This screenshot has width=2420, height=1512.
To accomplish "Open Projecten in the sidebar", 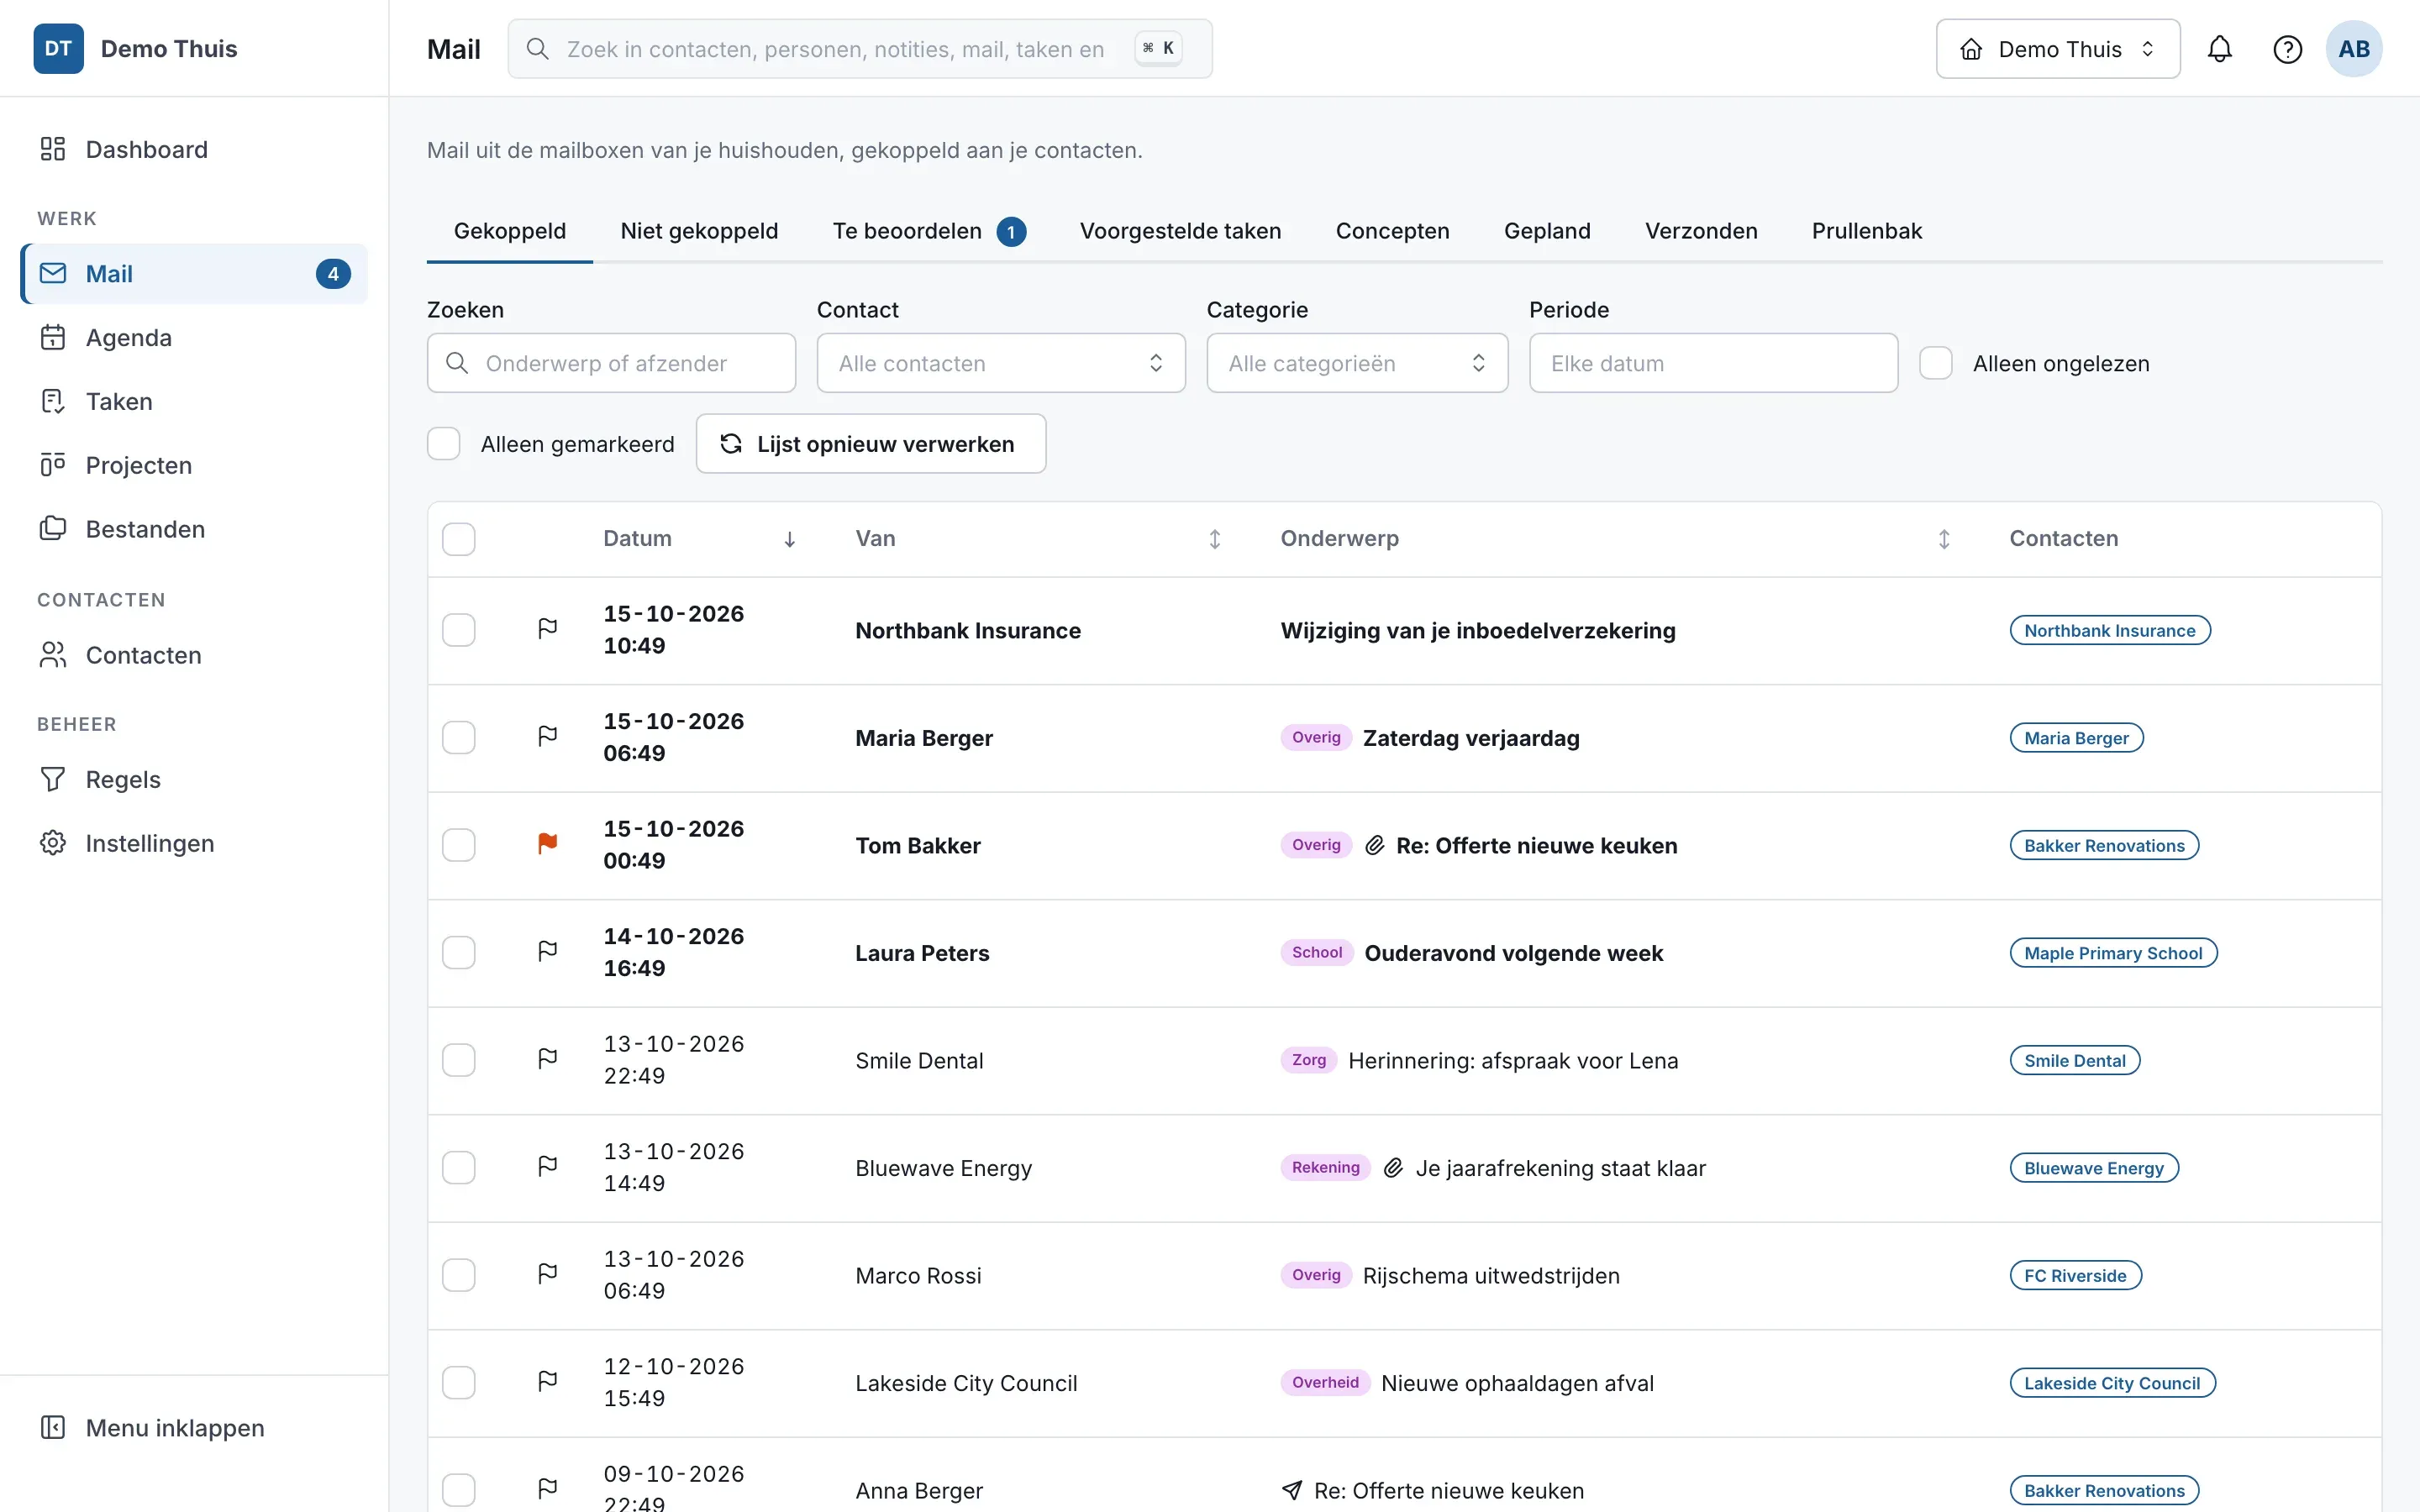I will coord(194,465).
